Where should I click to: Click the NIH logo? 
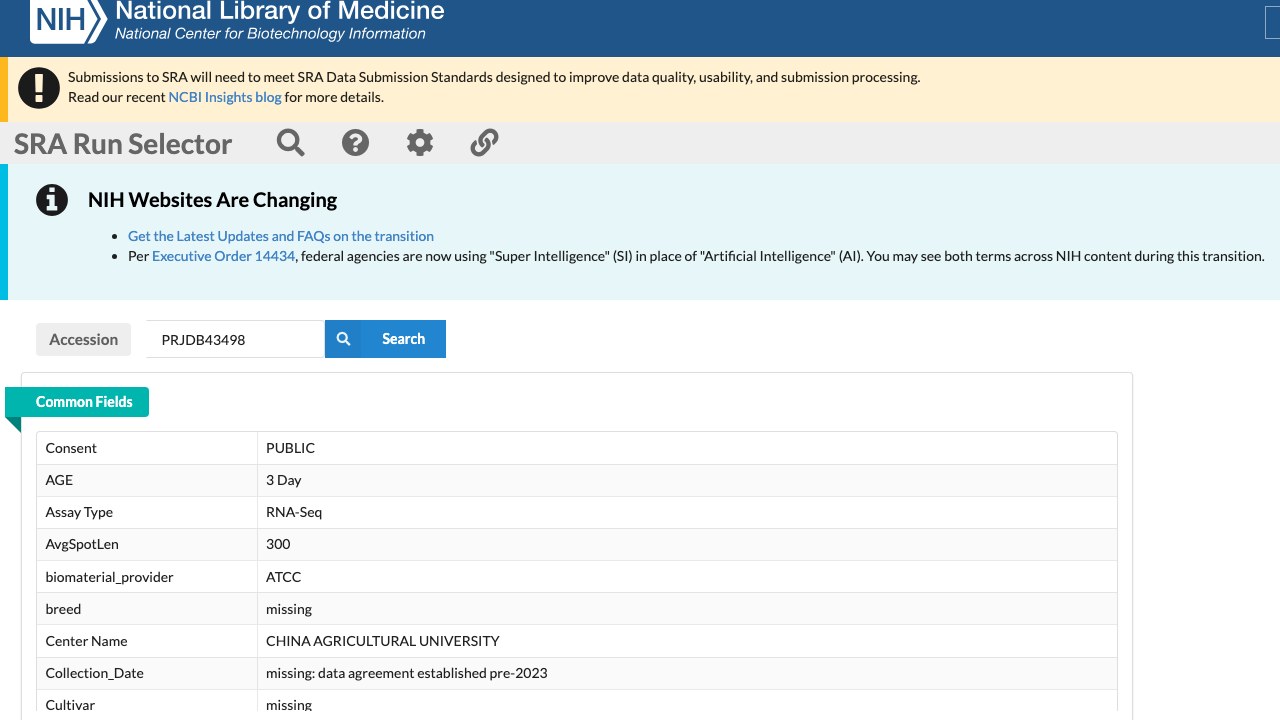click(68, 20)
